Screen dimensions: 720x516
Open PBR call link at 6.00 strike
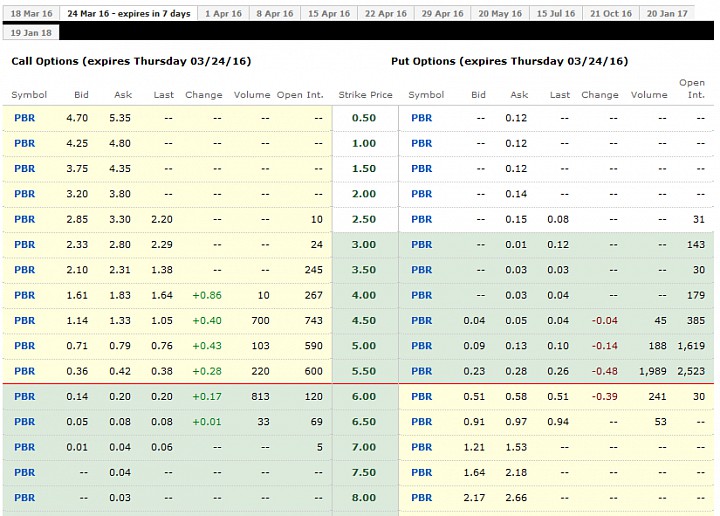click(24, 396)
